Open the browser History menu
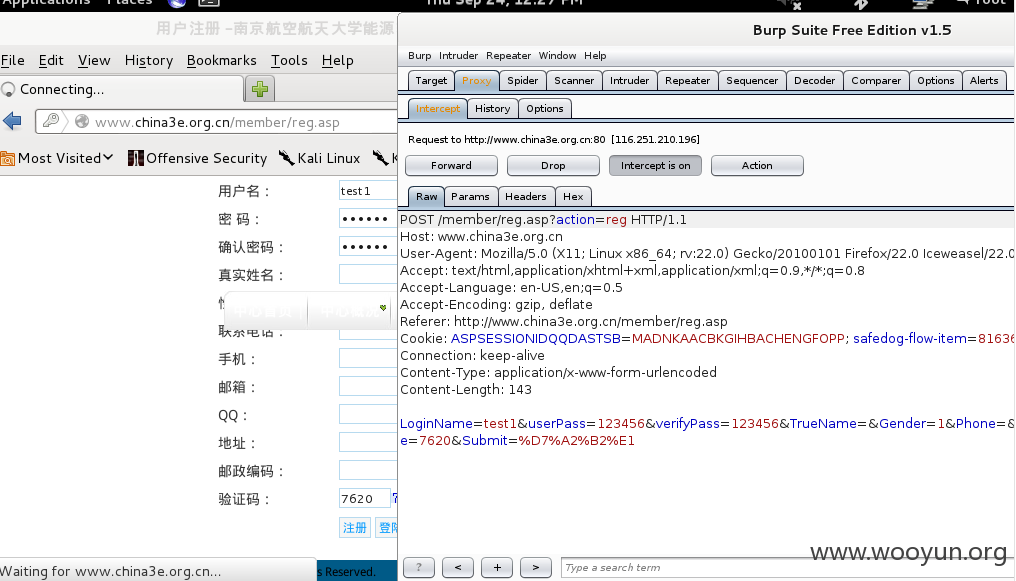The height and width of the screenshot is (581, 1016). click(x=148, y=60)
